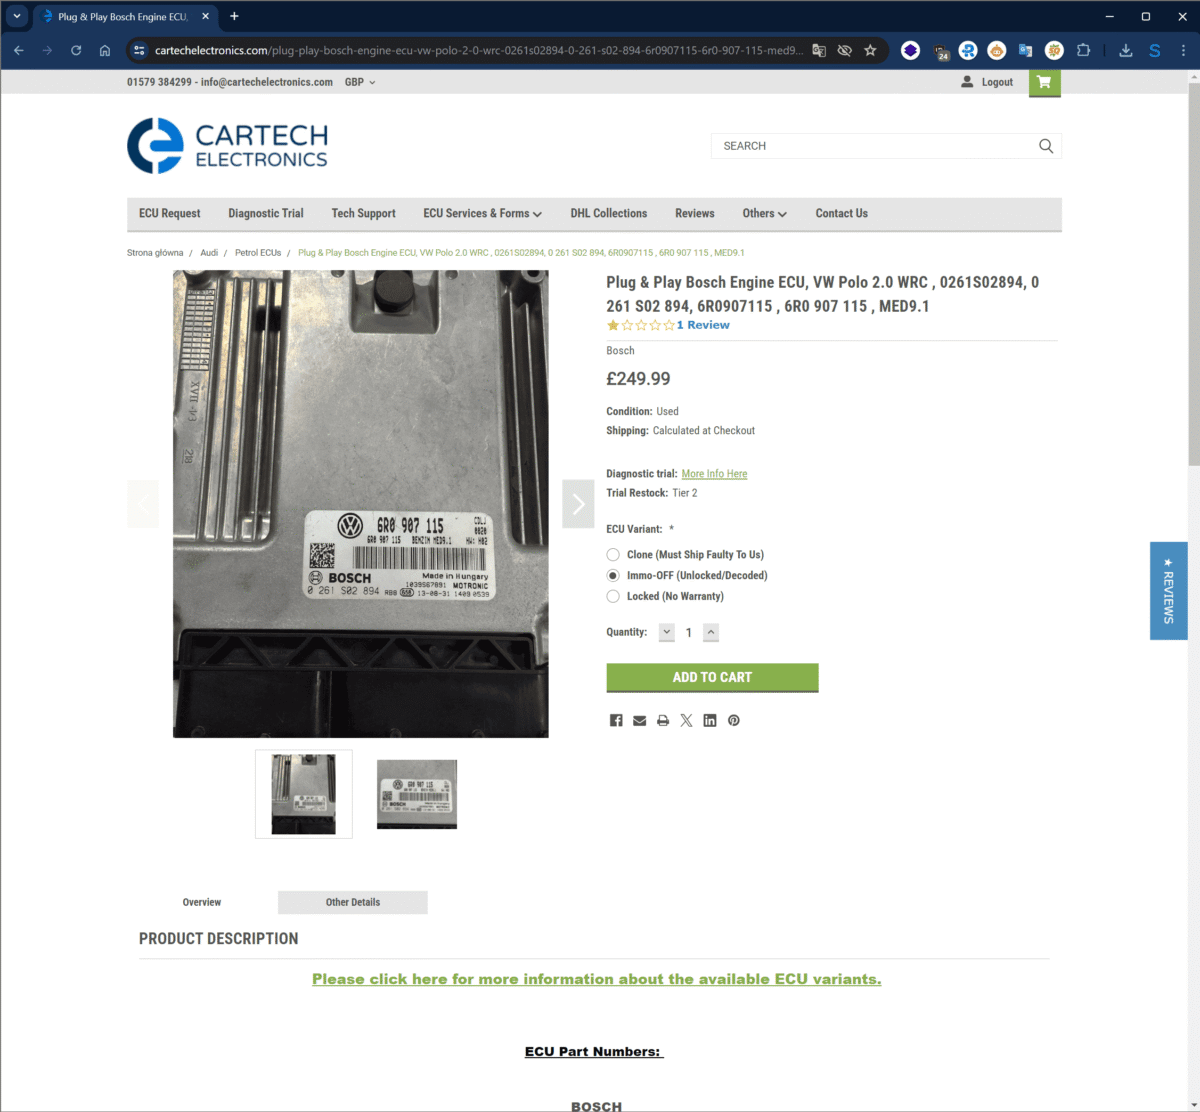Screen dimensions: 1200x1112
Task: Expand the Others menu
Action: 765,213
